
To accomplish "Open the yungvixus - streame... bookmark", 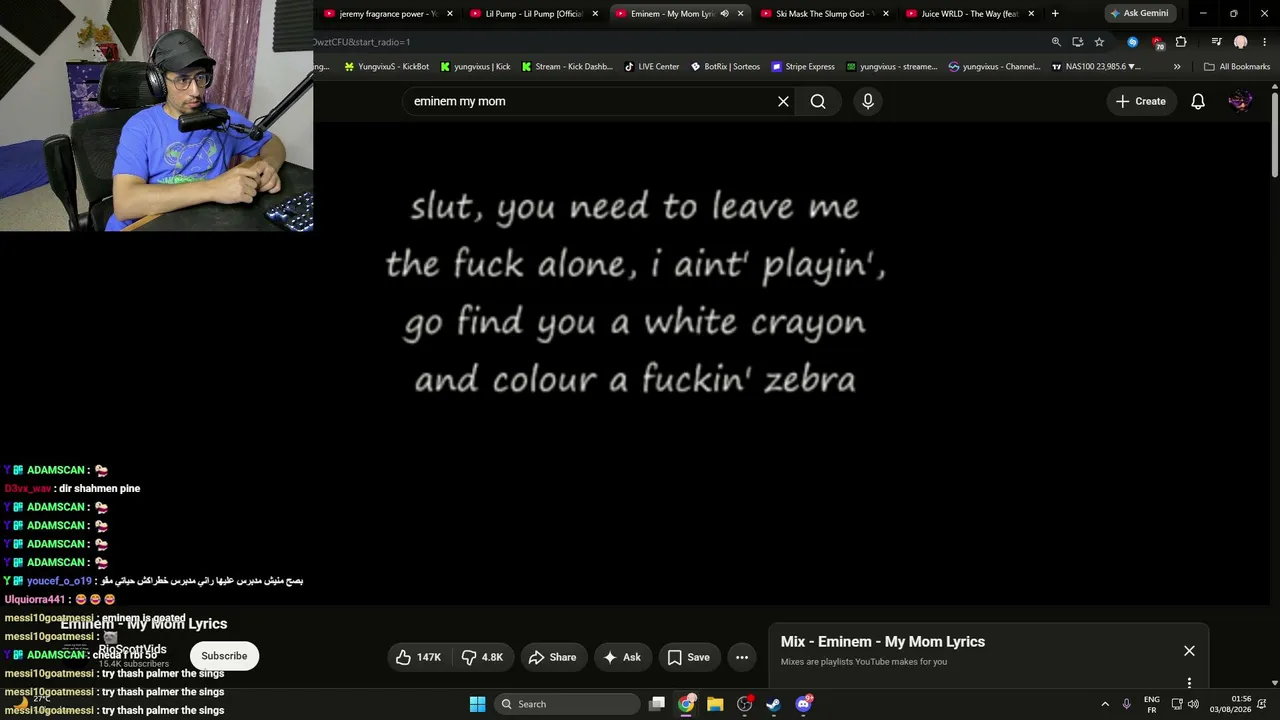I will 892,67.
